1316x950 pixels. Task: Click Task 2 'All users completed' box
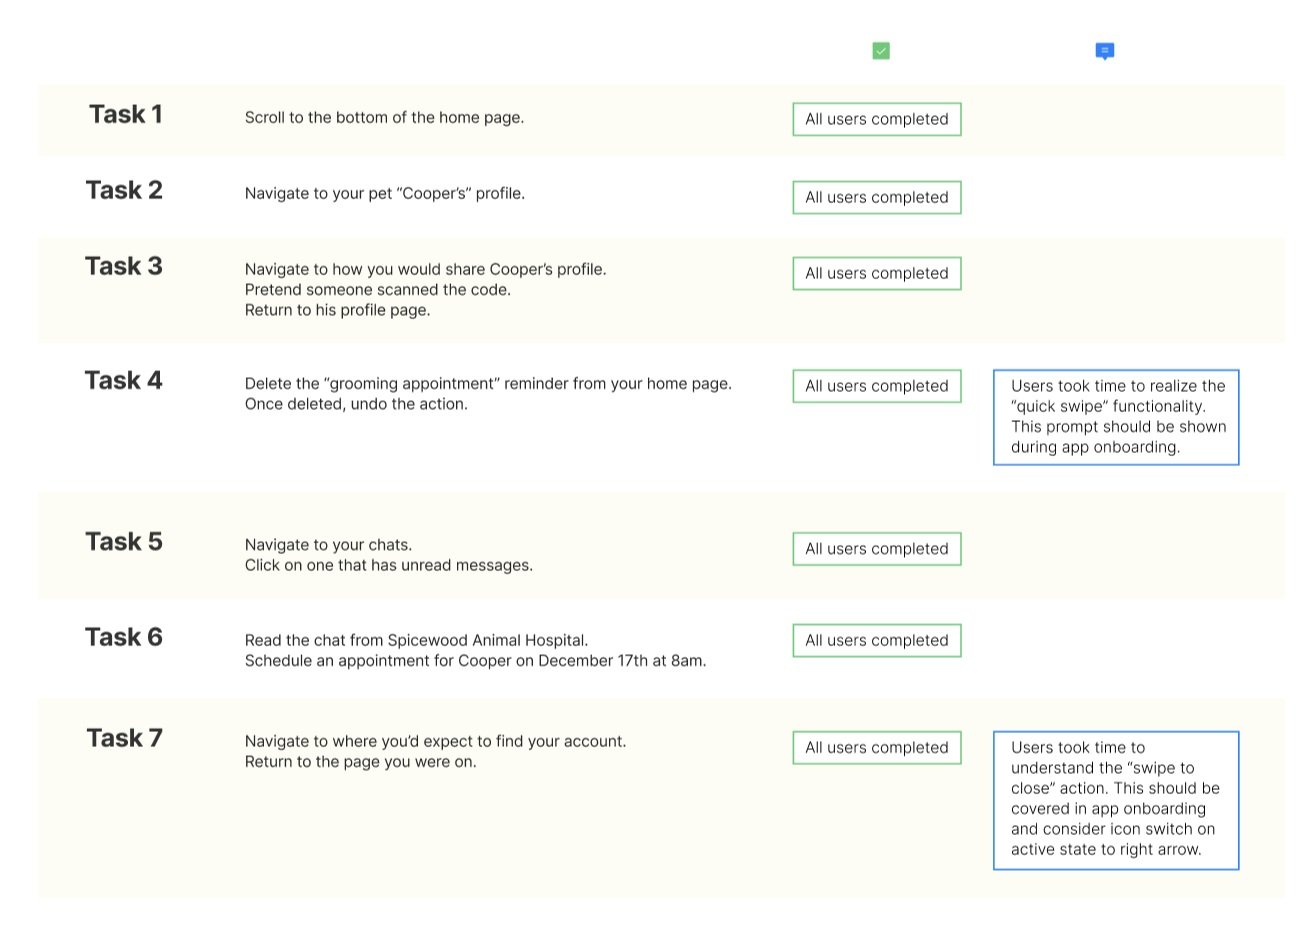(877, 197)
